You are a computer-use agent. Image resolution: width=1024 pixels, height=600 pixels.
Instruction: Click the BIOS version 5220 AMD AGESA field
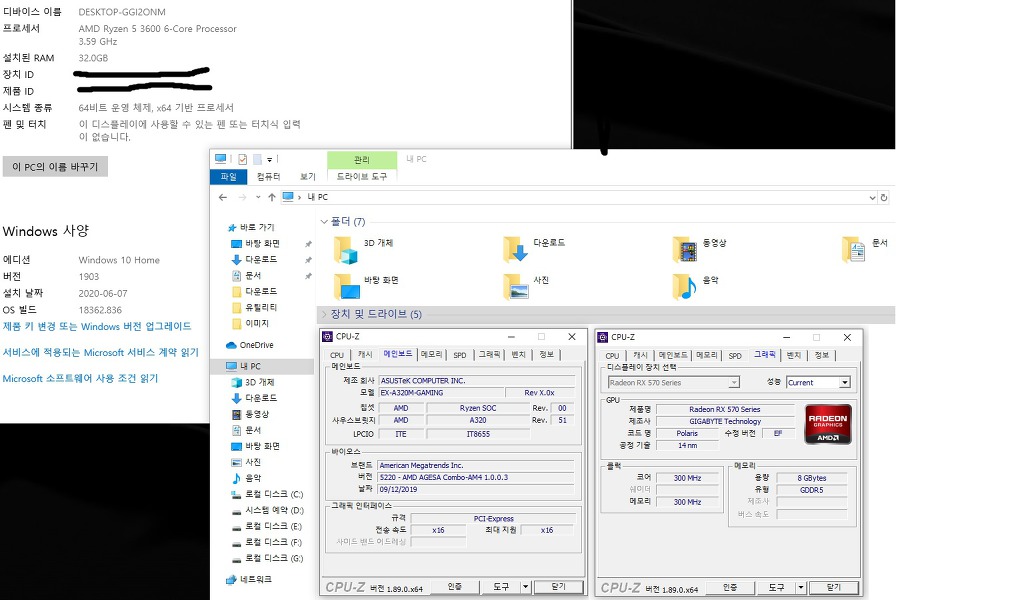pos(476,477)
